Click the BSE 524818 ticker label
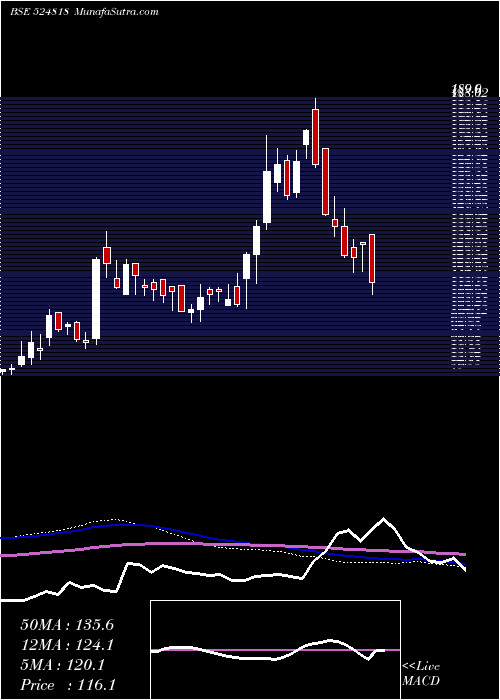The width and height of the screenshot is (500, 700). click(x=39, y=12)
